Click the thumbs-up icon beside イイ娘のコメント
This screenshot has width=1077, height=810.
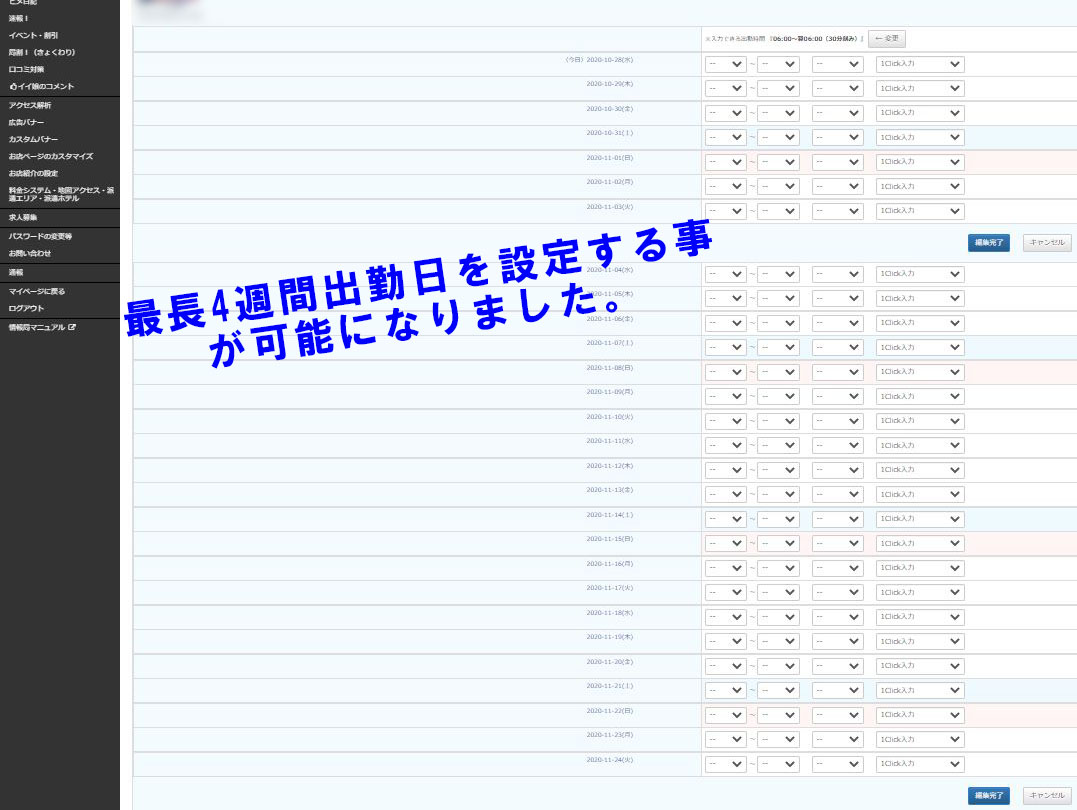[x=13, y=87]
